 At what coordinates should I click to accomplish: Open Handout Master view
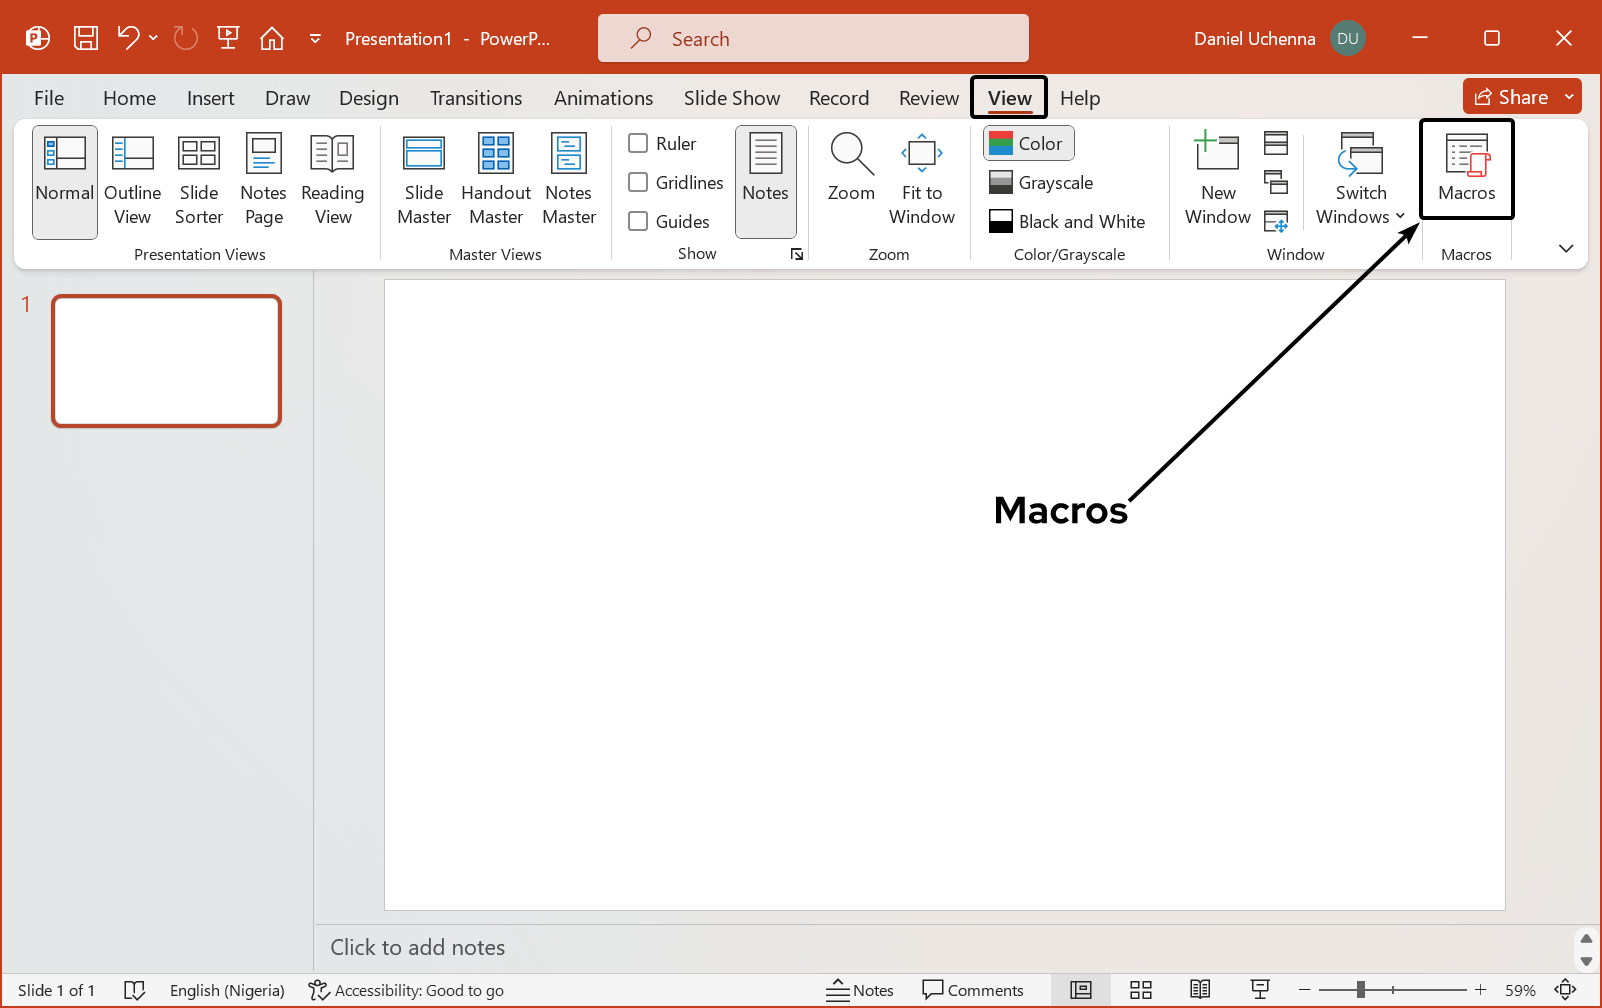(496, 180)
